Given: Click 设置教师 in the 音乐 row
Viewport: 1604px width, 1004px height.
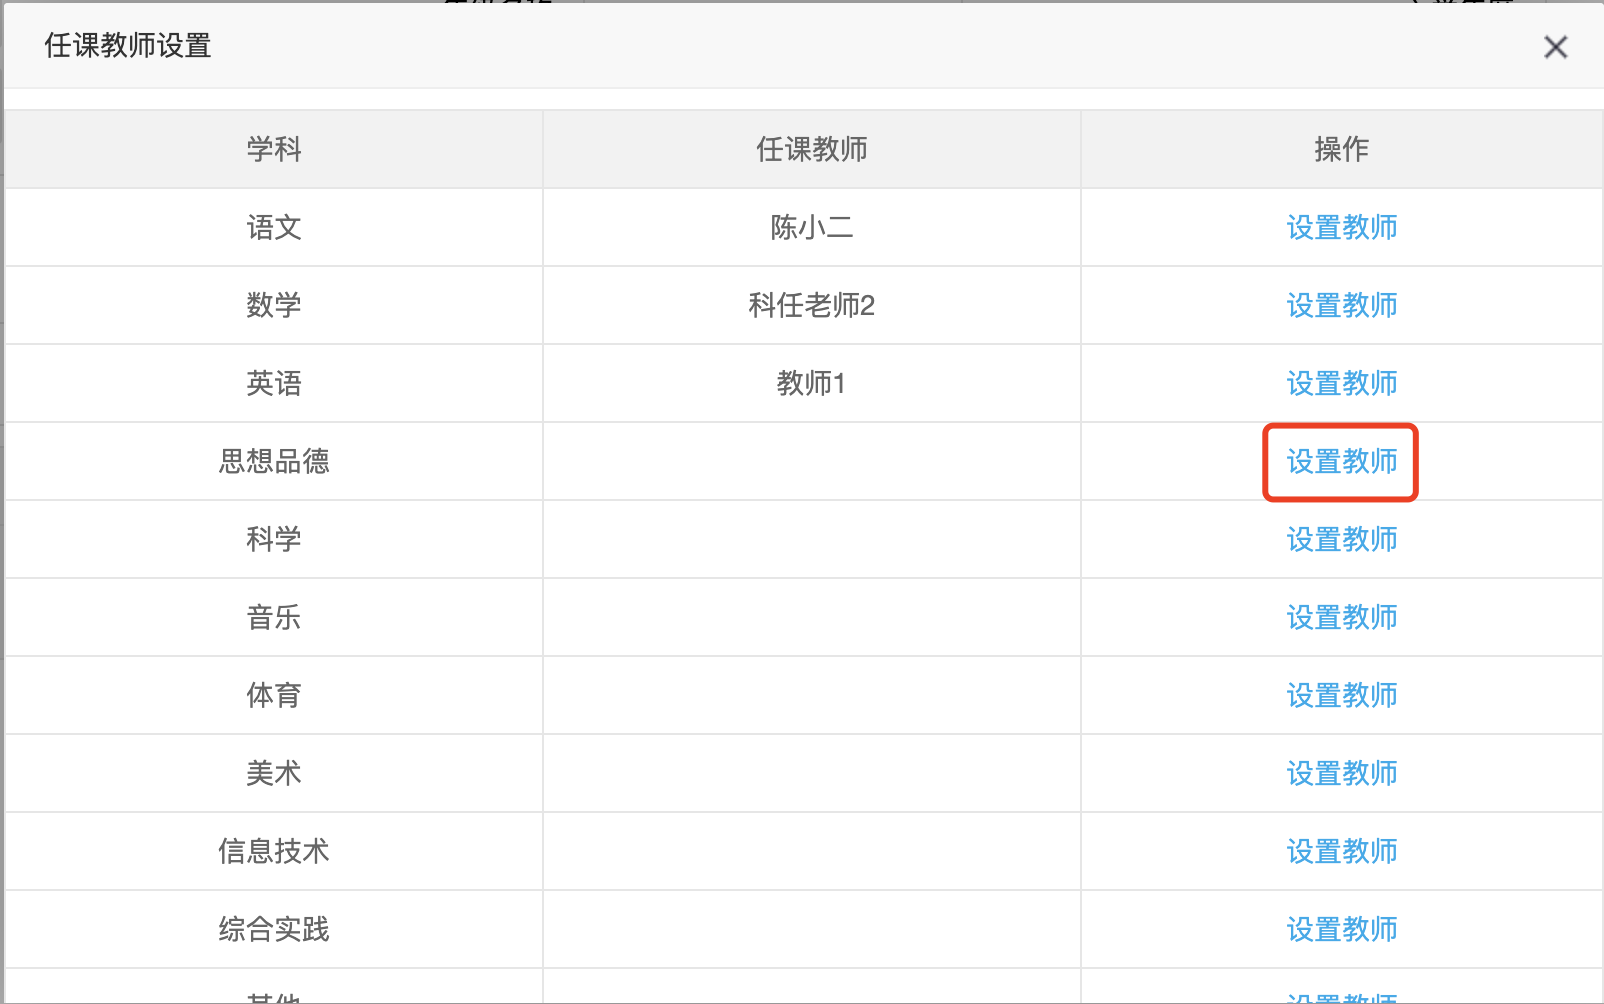Looking at the screenshot, I should 1341,618.
